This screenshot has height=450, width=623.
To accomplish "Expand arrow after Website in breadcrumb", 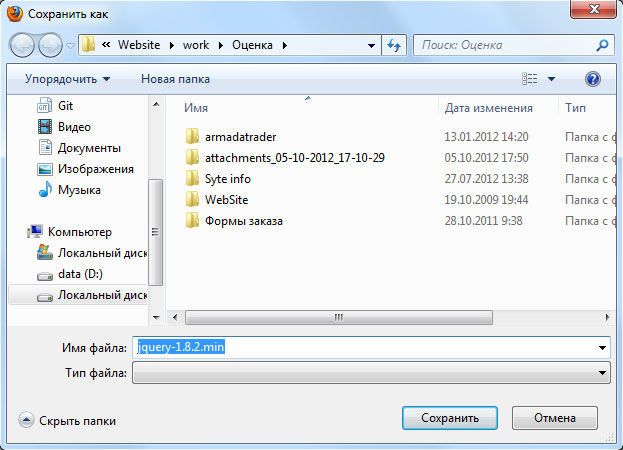I will (x=172, y=45).
